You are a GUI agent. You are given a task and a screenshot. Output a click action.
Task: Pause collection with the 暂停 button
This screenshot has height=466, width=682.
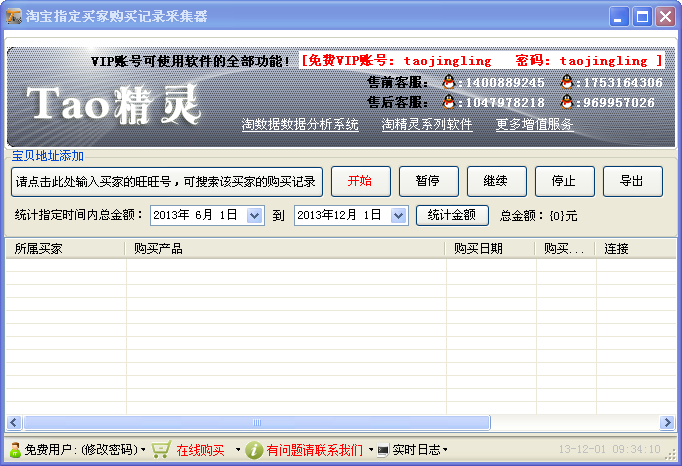(428, 181)
